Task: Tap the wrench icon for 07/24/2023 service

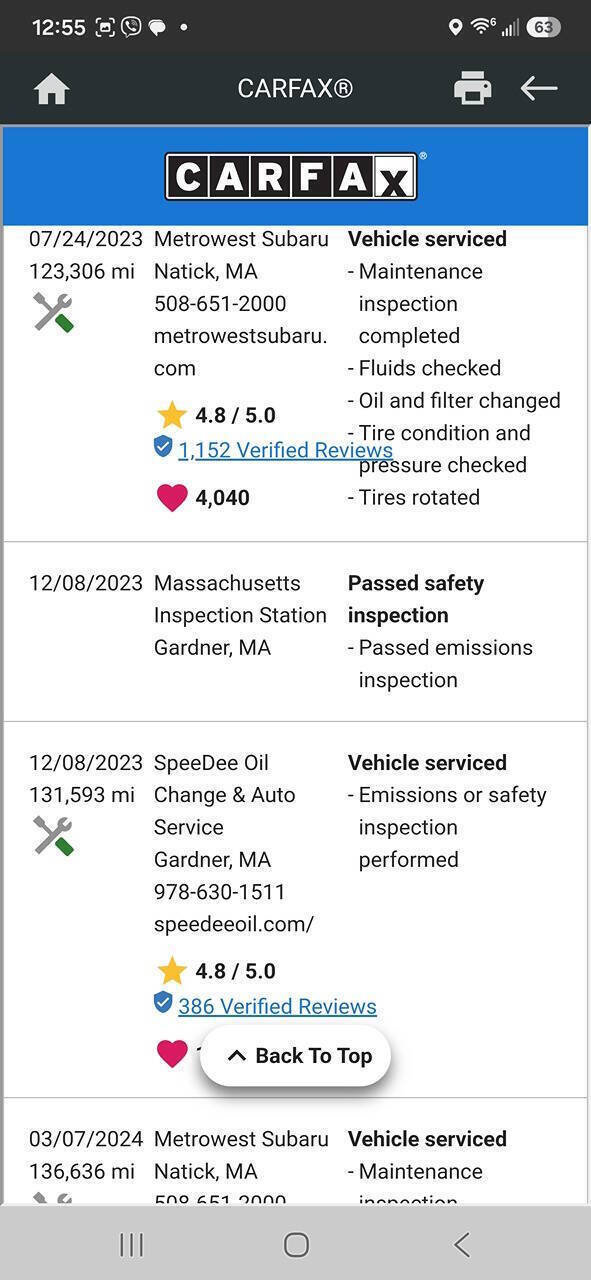Action: 53,312
